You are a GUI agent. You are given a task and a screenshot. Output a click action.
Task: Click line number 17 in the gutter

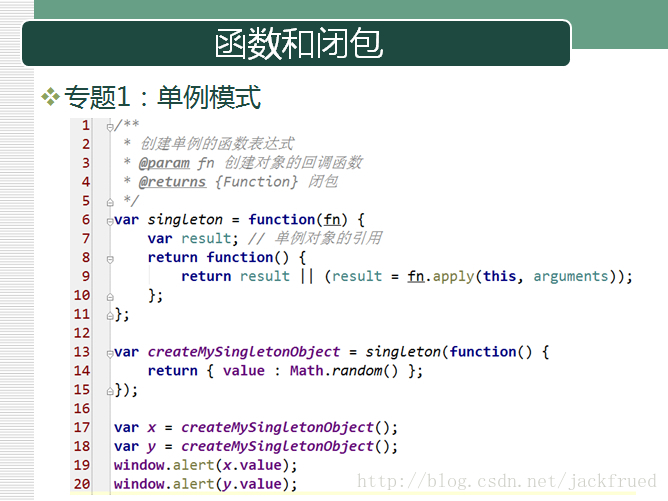click(82, 427)
